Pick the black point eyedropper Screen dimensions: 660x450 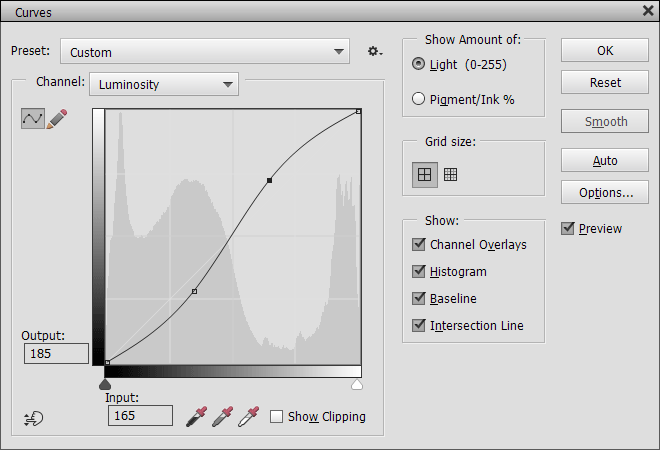(x=197, y=416)
